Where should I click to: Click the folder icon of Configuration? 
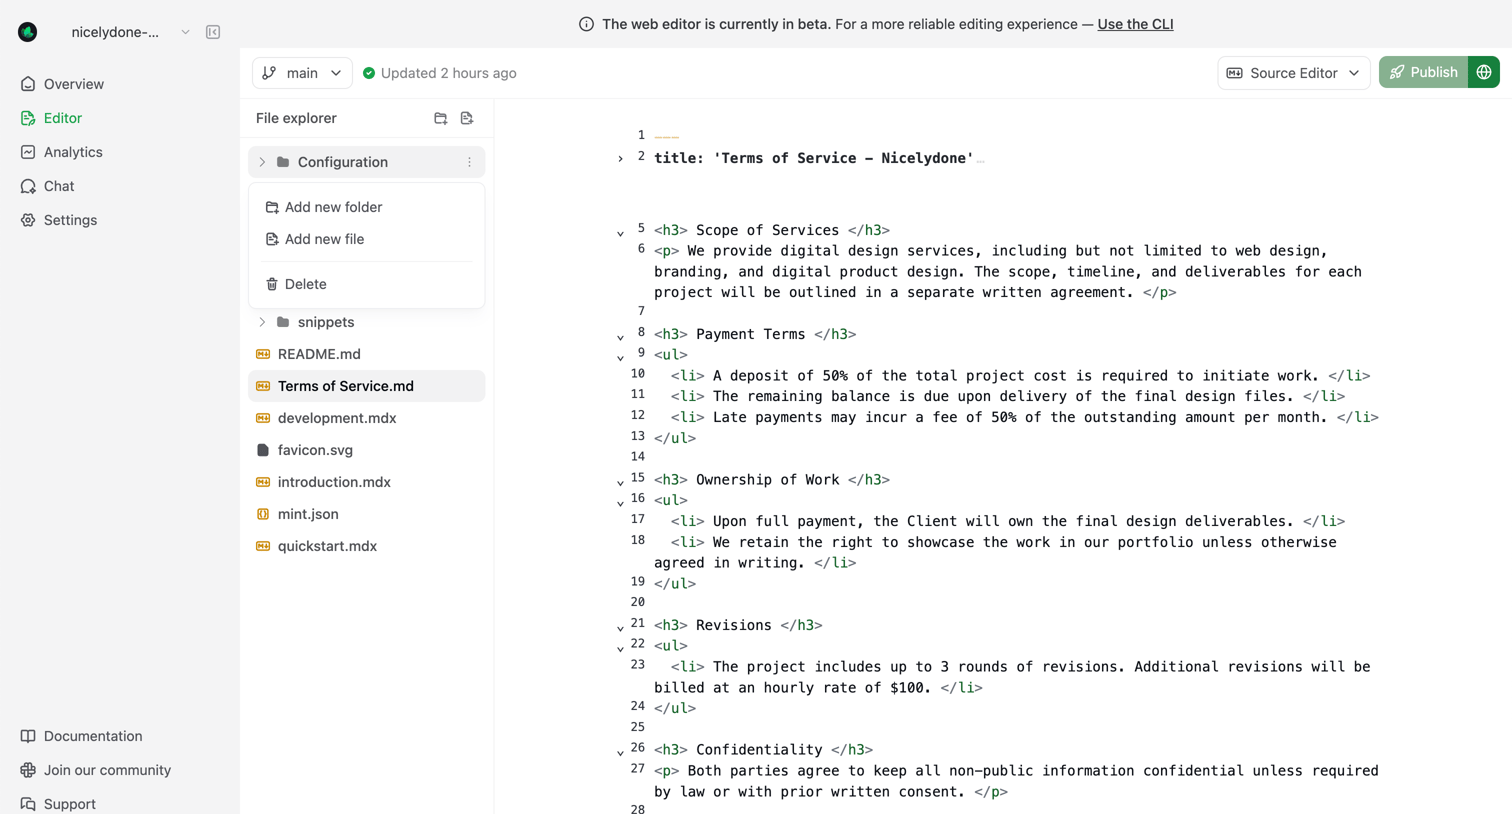click(283, 162)
